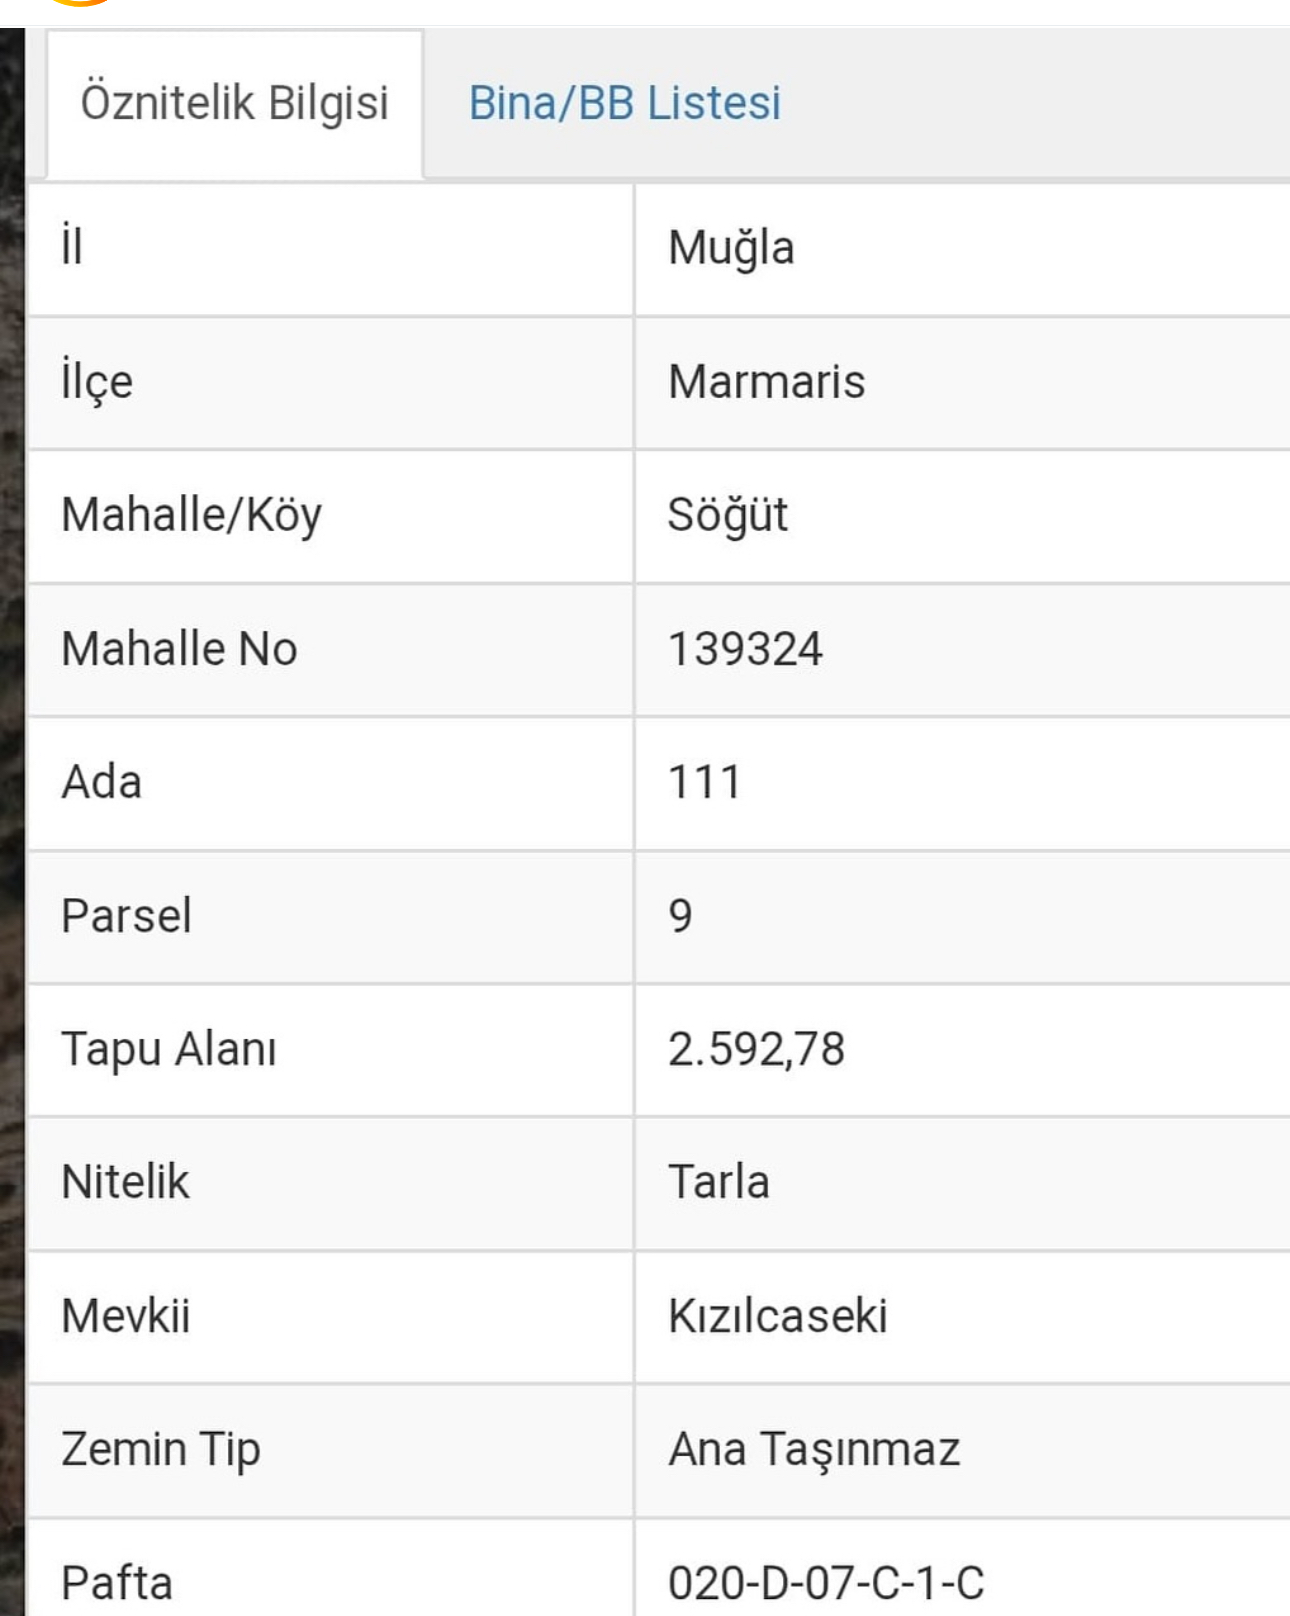Click the Muğla province value
Screen dimensions: 1290x1616
[x=731, y=248]
